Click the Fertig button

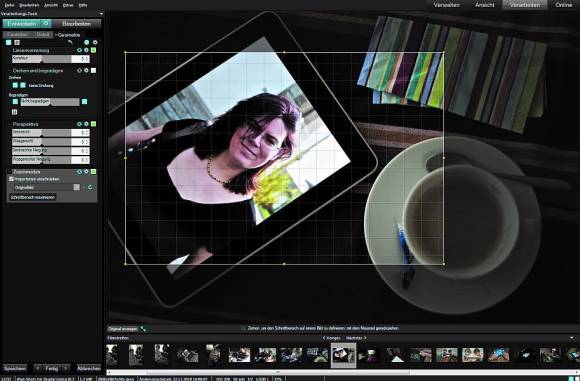tap(51, 368)
